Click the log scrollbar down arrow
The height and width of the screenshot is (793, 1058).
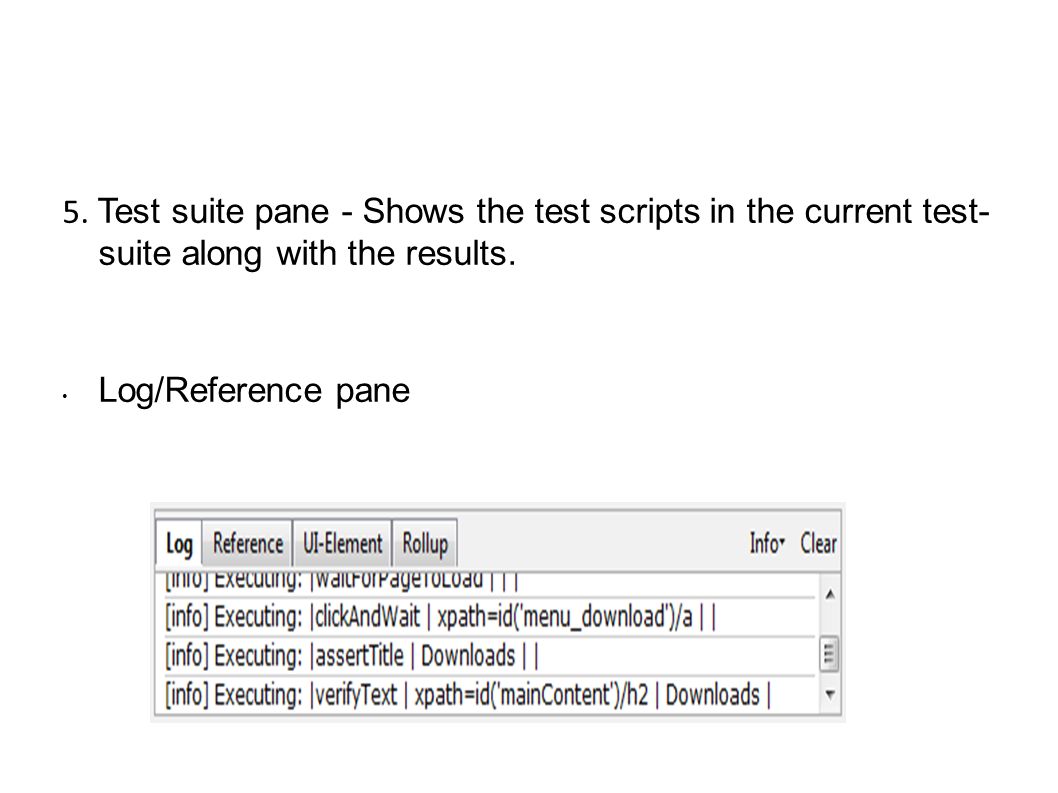(830, 694)
